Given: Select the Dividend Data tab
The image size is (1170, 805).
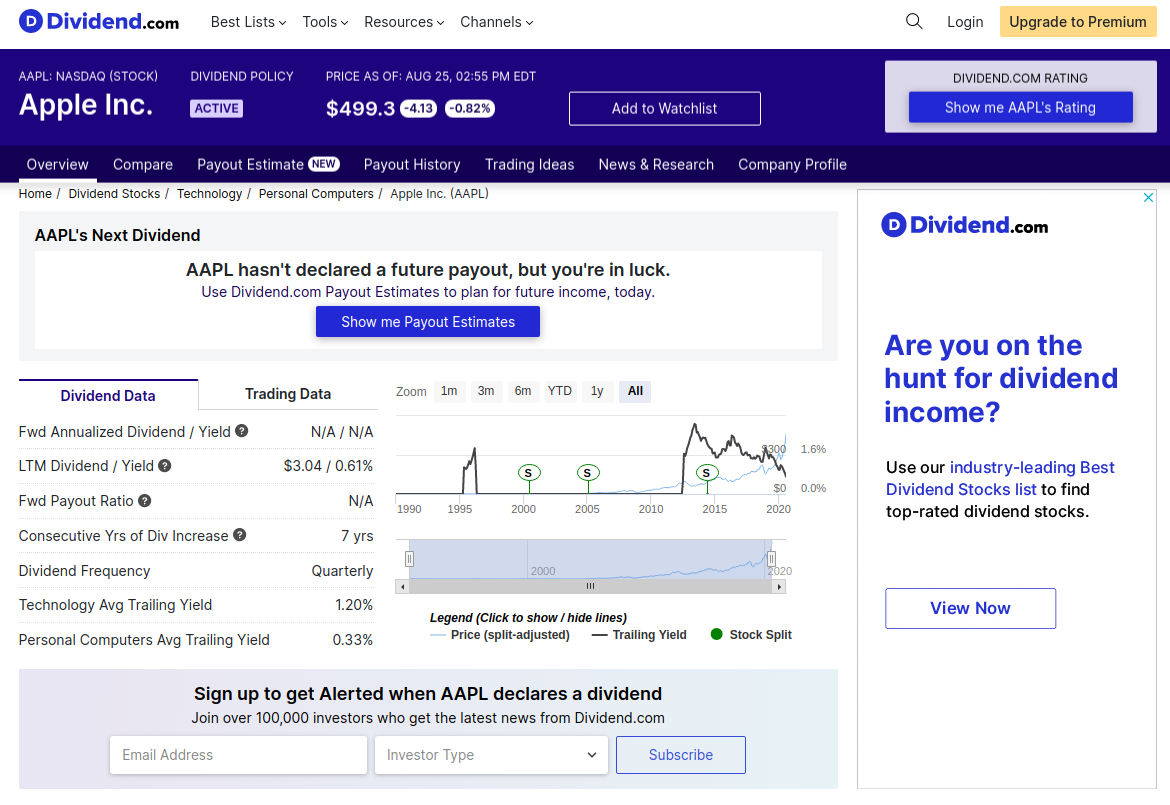Looking at the screenshot, I should coord(108,395).
